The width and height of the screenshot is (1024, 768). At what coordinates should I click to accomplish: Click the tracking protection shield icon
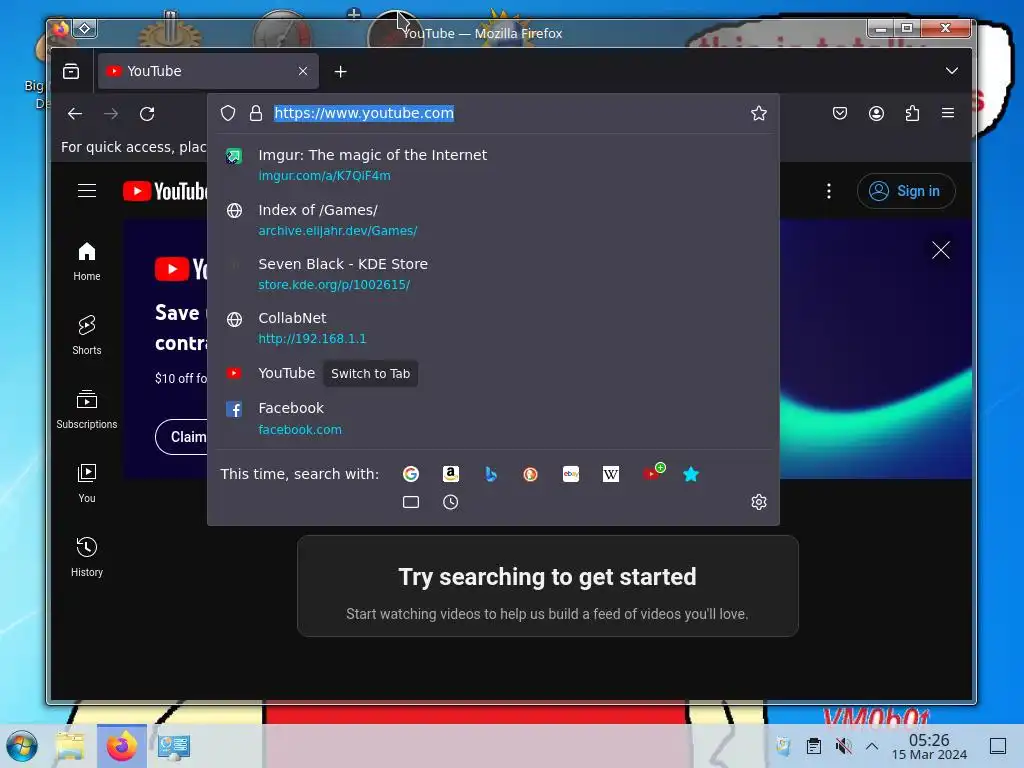[227, 114]
